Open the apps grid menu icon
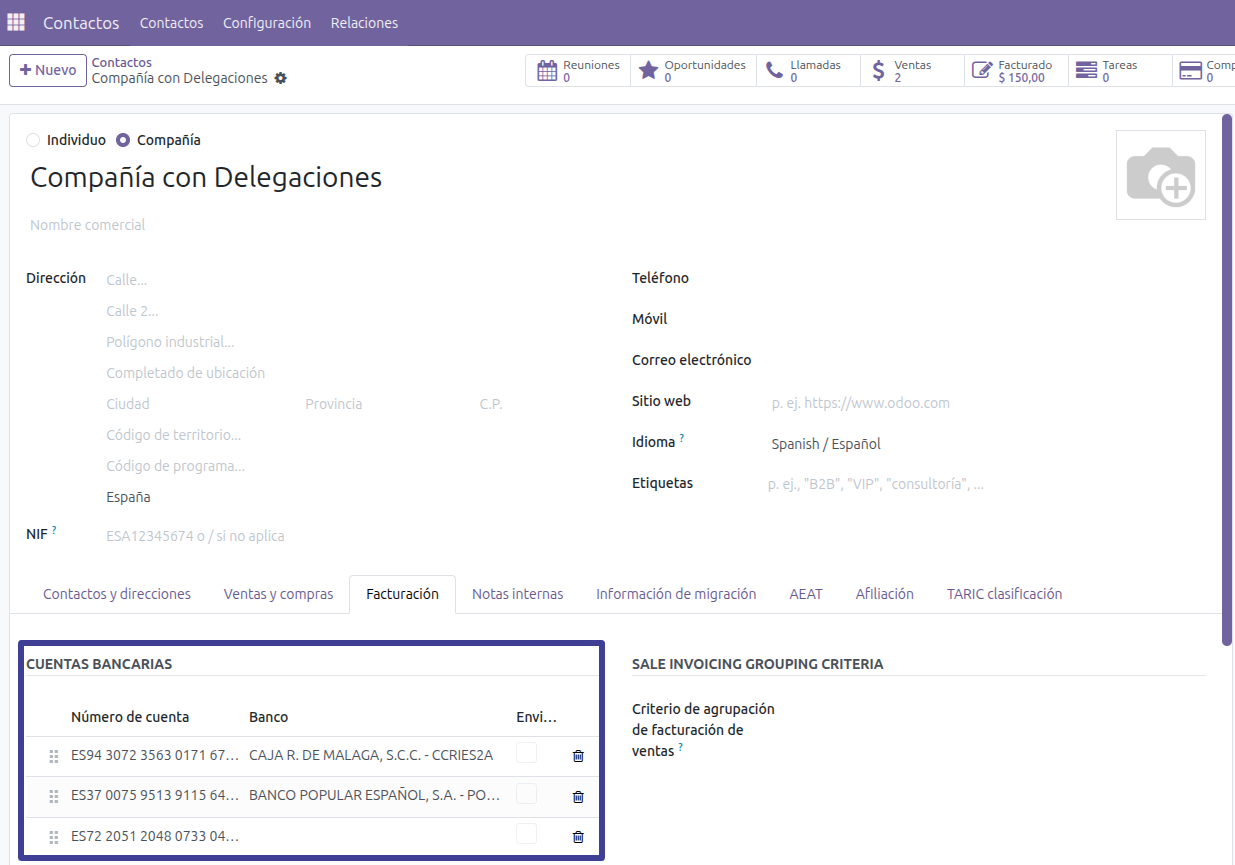Image resolution: width=1235 pixels, height=865 pixels. (x=16, y=22)
